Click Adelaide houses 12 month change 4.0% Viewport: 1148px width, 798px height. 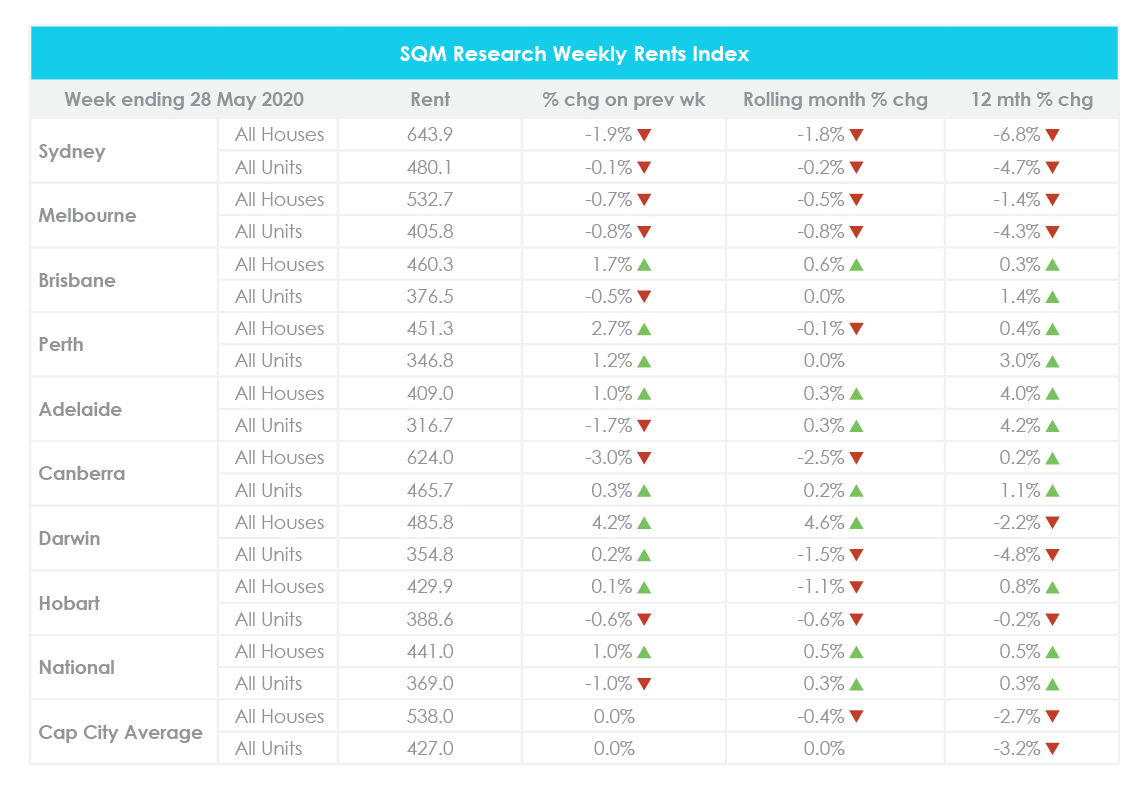point(1020,393)
